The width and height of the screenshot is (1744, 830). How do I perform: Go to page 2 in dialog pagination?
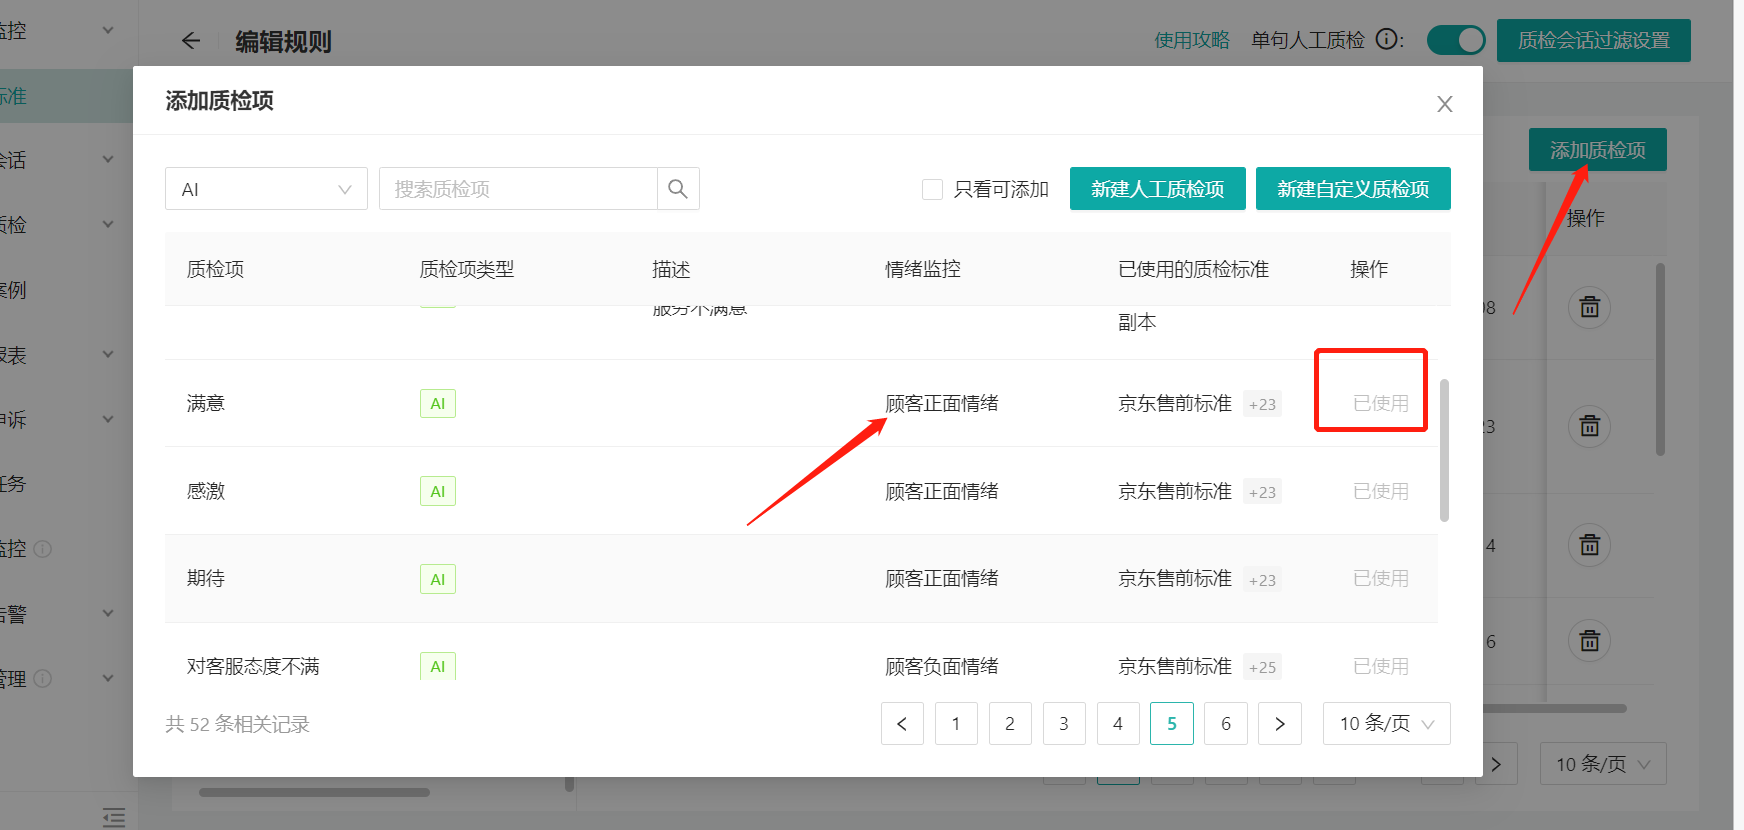pyautogui.click(x=1010, y=724)
